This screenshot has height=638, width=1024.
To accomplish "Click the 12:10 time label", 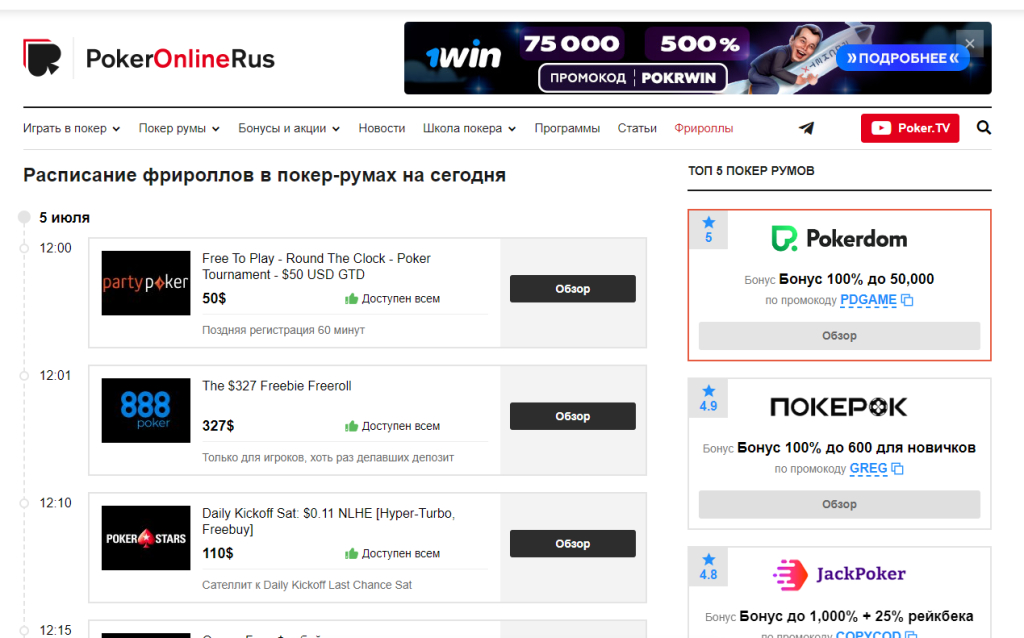I will [55, 503].
